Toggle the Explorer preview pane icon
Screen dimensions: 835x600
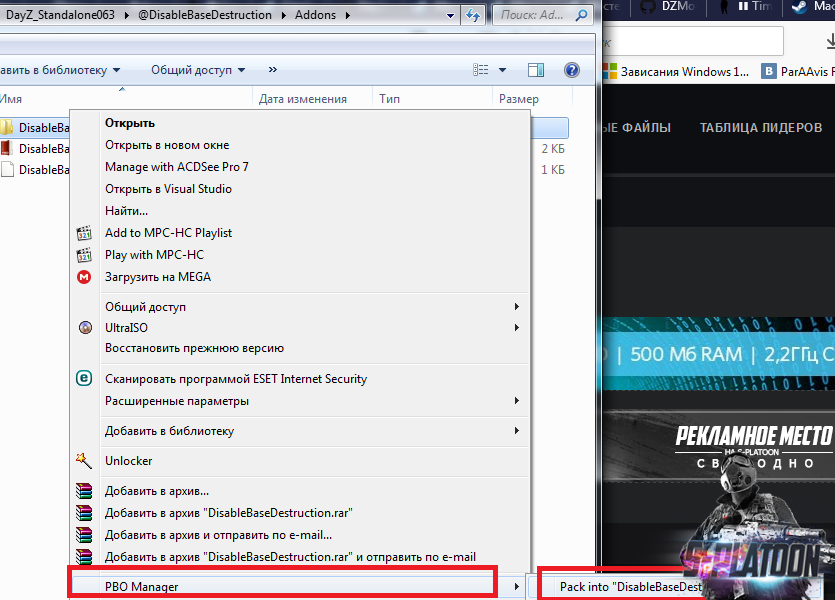tap(536, 70)
